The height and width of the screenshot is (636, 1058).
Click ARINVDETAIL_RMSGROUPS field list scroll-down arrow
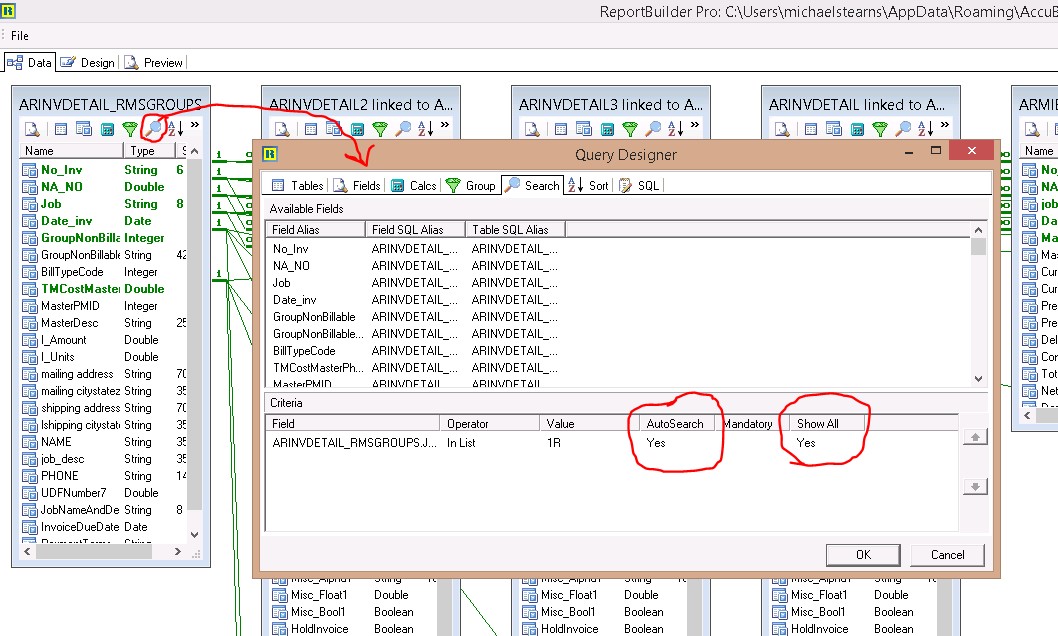pos(194,535)
